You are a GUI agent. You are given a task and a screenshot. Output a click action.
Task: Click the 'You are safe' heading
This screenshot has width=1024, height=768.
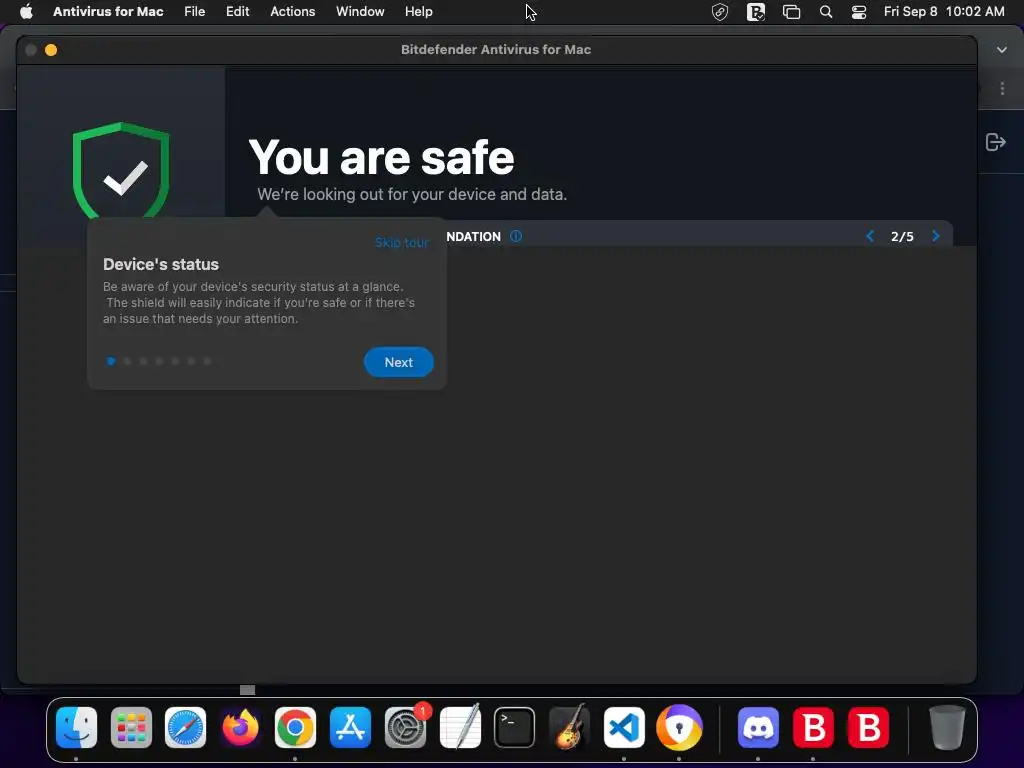pyautogui.click(x=381, y=157)
